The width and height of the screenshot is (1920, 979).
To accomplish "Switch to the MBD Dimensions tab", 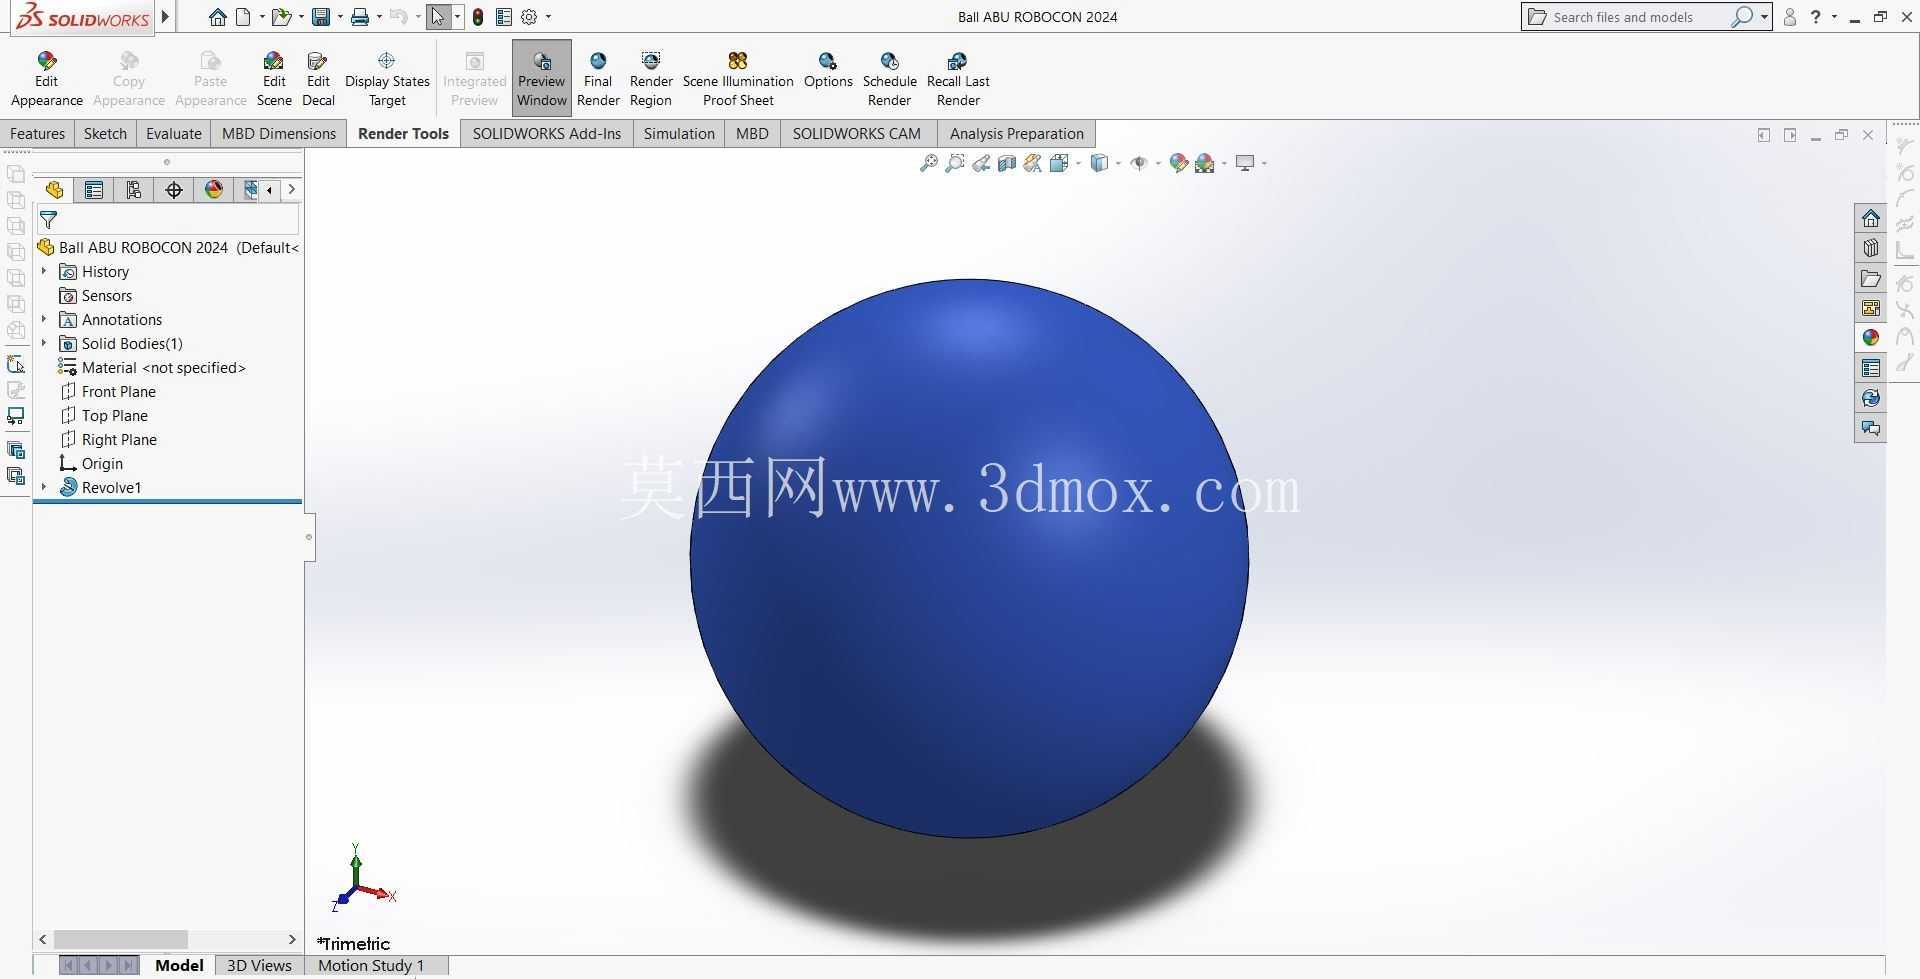I will click(278, 134).
